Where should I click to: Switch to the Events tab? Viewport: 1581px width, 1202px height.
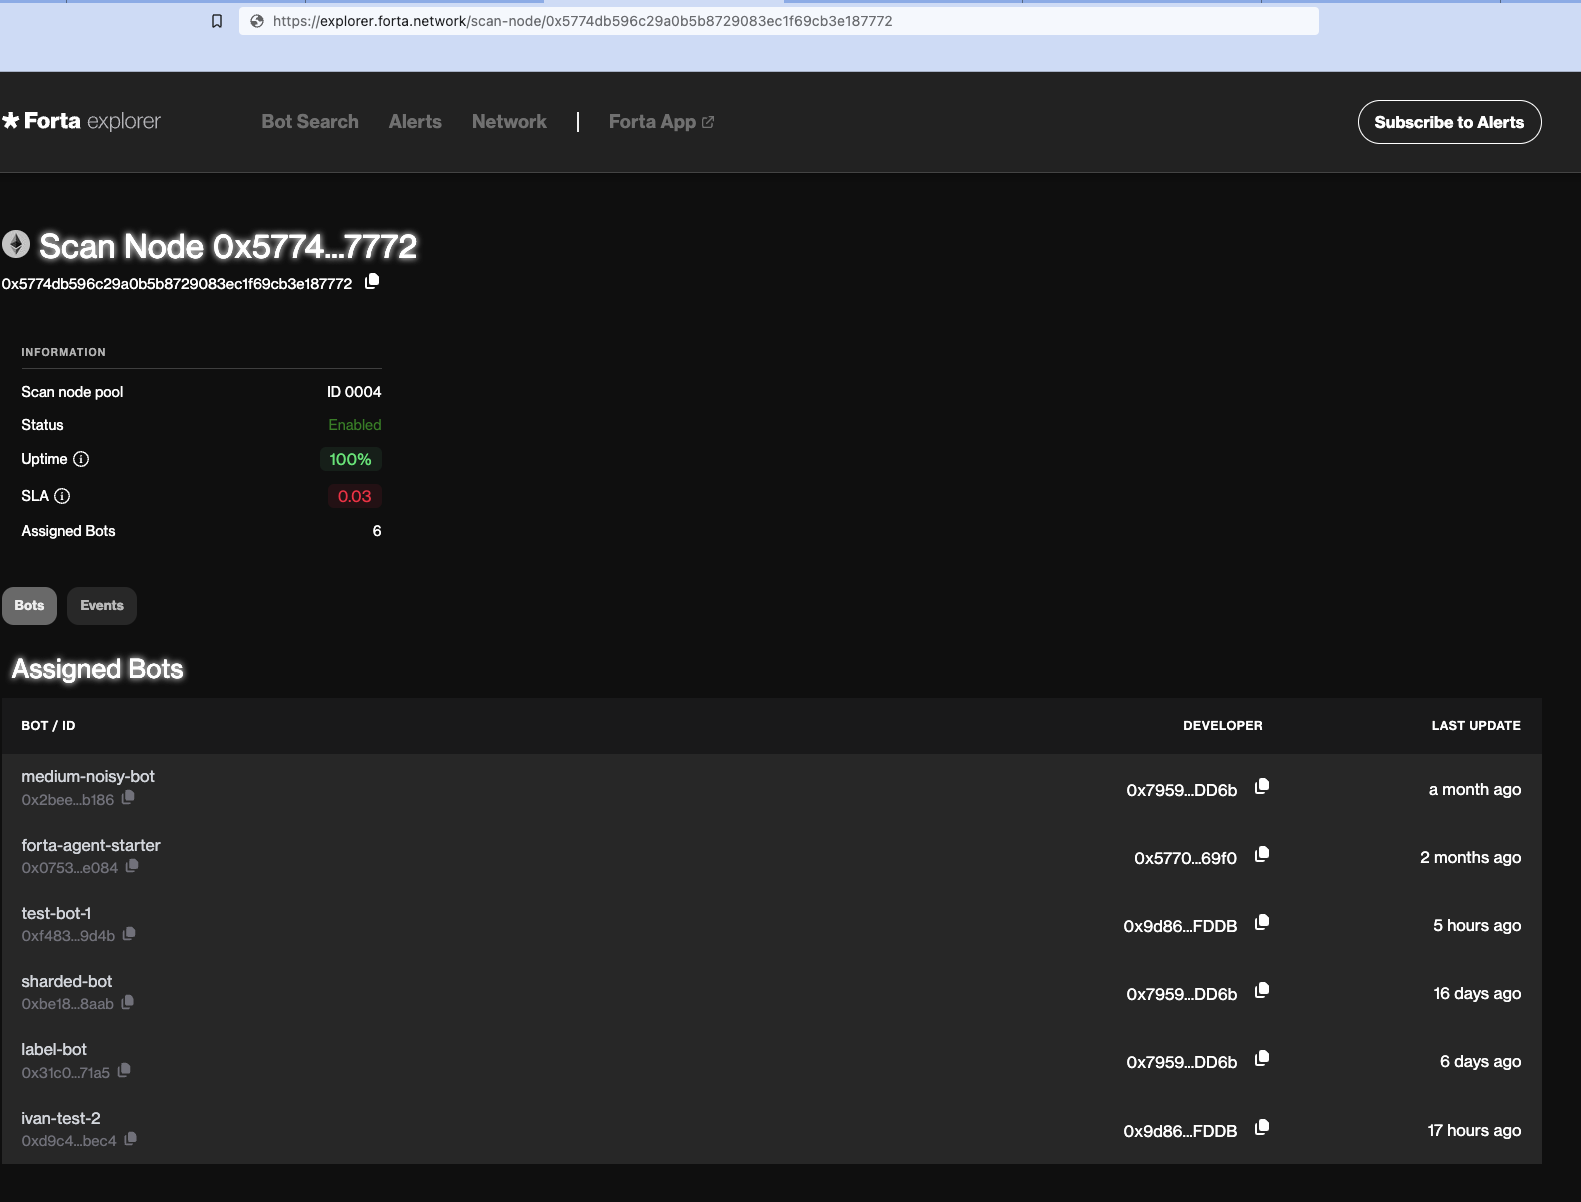[102, 605]
